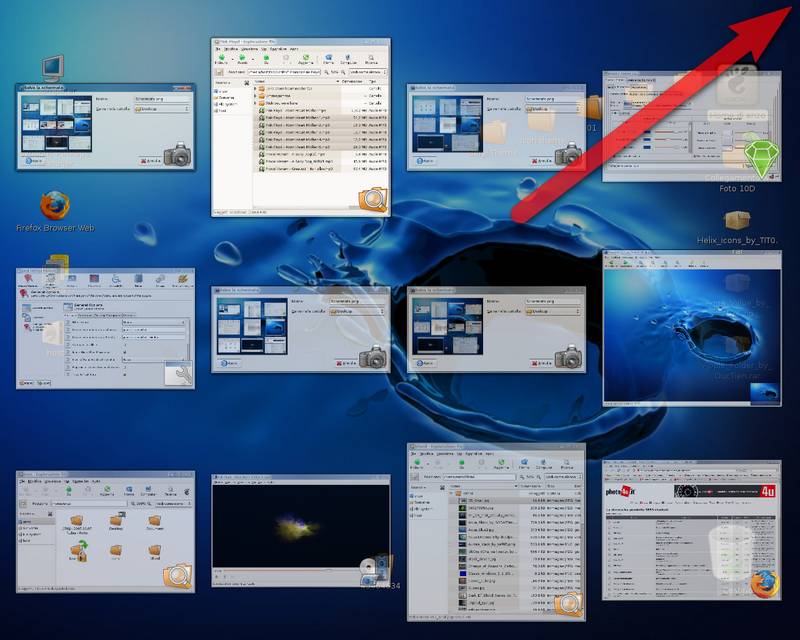800x640 pixels.
Task: Select the Helix_icons_by_TITO package desktop icon
Action: 737,221
